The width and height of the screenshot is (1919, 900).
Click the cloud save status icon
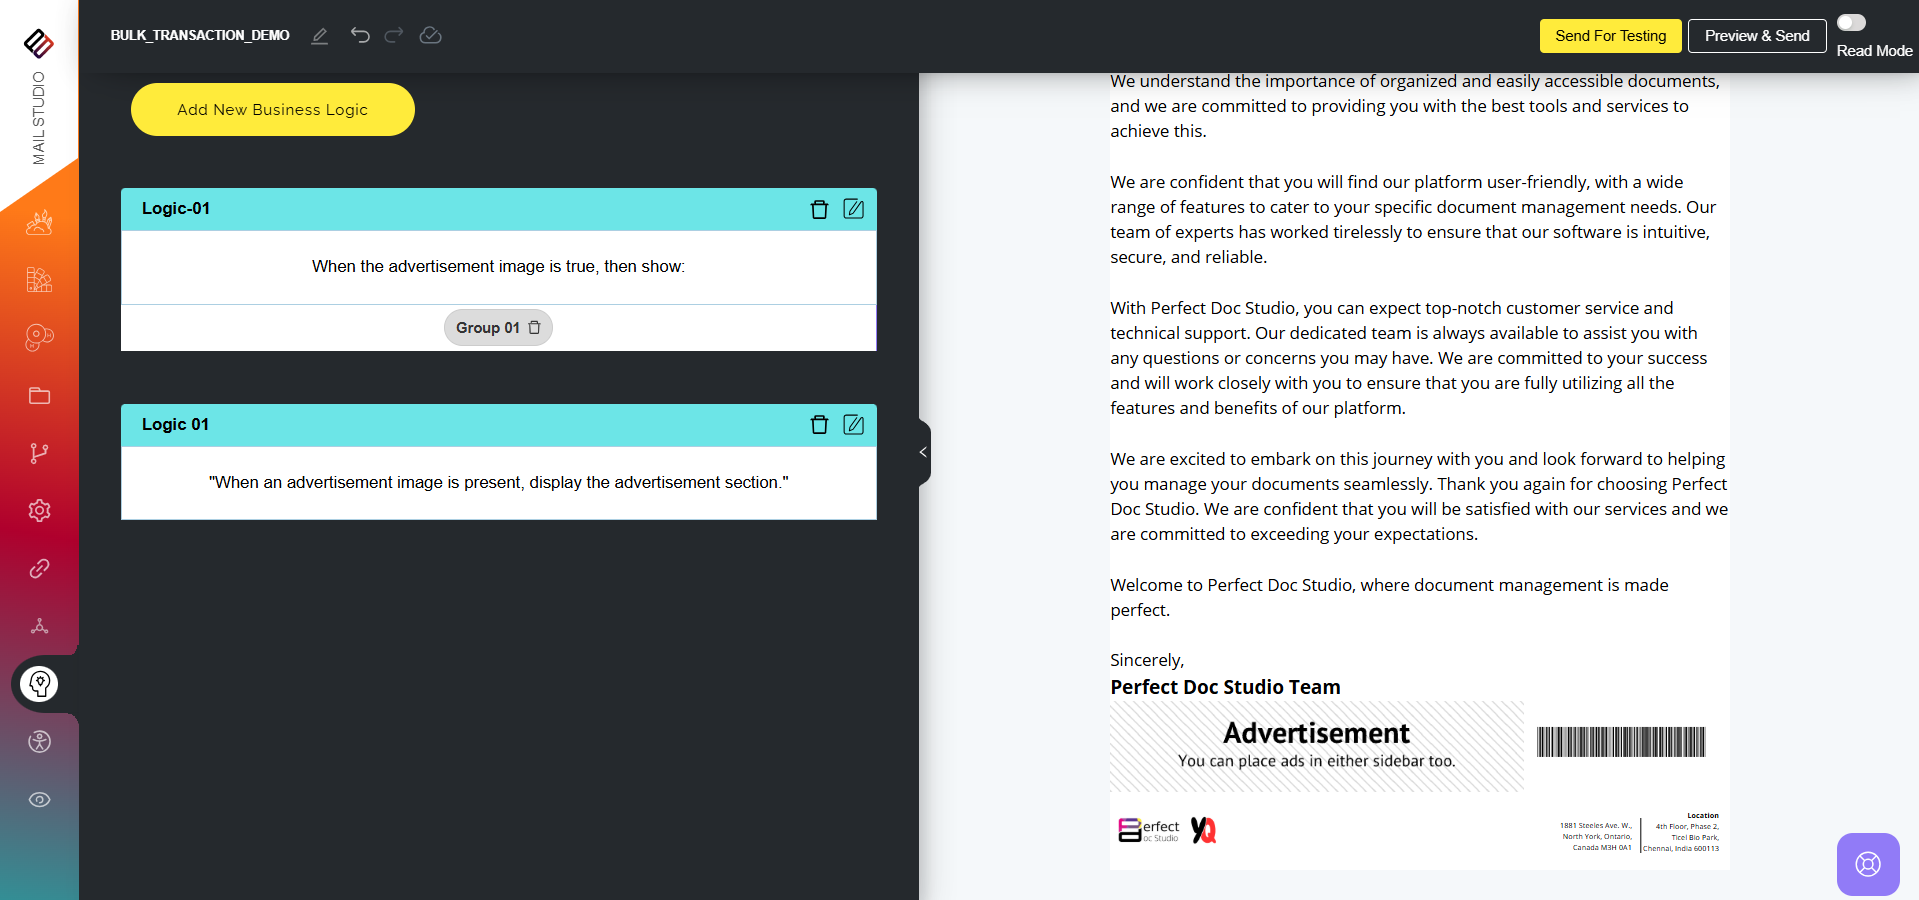(430, 35)
